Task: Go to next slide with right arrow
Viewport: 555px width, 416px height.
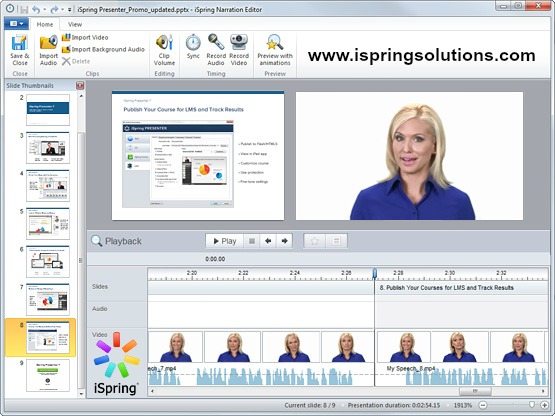Action: (x=284, y=241)
